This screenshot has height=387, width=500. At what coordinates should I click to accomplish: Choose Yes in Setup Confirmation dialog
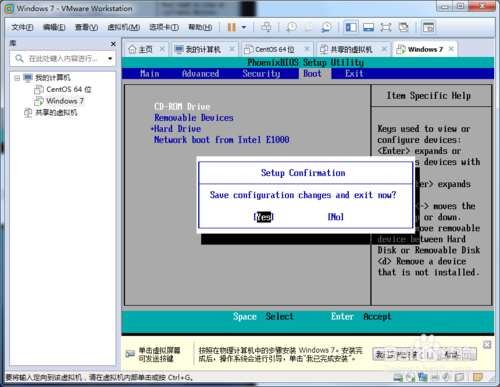[x=263, y=217]
